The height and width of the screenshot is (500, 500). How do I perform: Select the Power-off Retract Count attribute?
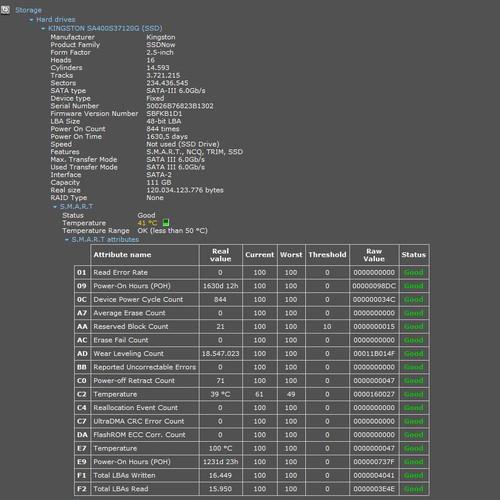pos(134,381)
